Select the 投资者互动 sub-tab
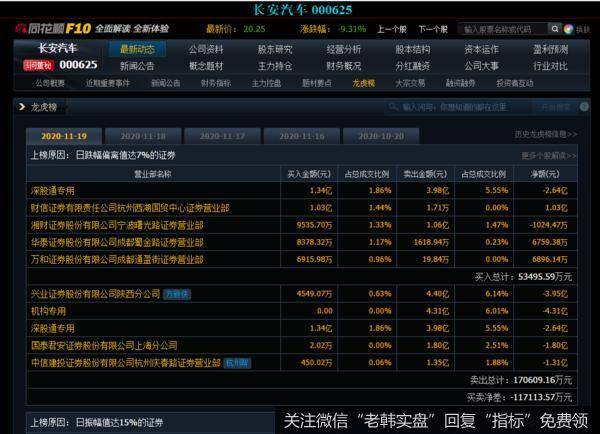Screen dimensions: 600x434 515,83
